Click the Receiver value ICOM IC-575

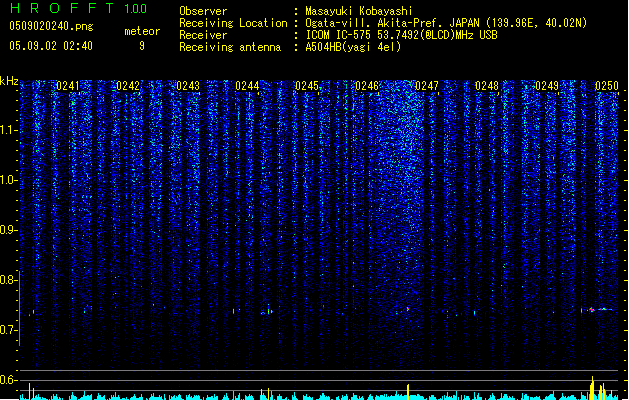(339, 35)
